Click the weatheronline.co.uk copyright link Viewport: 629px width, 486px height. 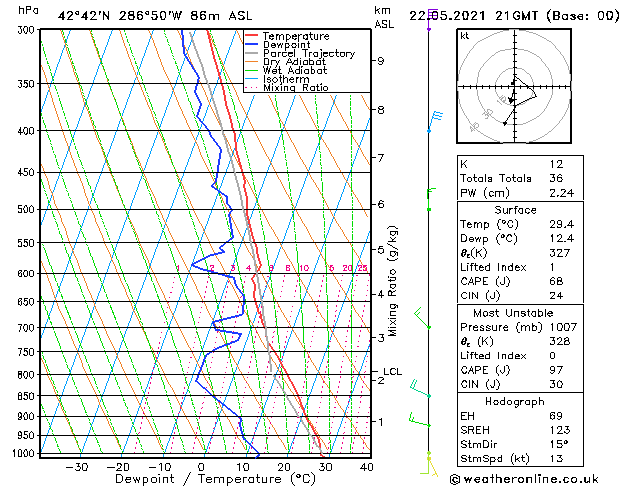(x=524, y=479)
